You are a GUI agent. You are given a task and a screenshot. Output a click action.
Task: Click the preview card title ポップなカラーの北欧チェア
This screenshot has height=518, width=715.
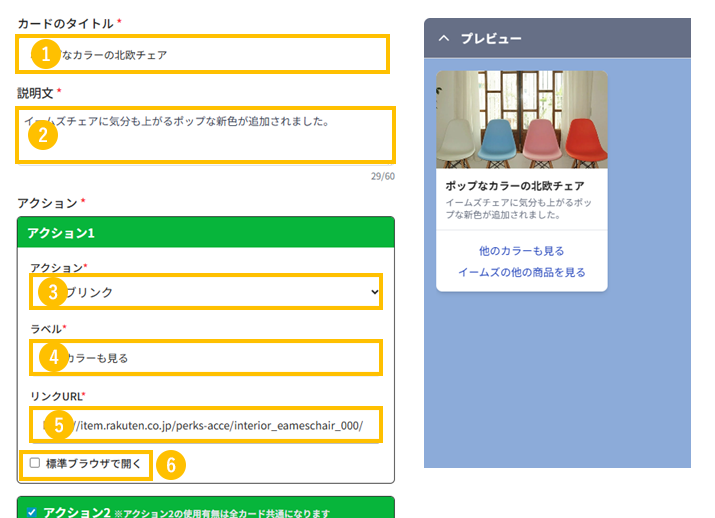(x=514, y=186)
